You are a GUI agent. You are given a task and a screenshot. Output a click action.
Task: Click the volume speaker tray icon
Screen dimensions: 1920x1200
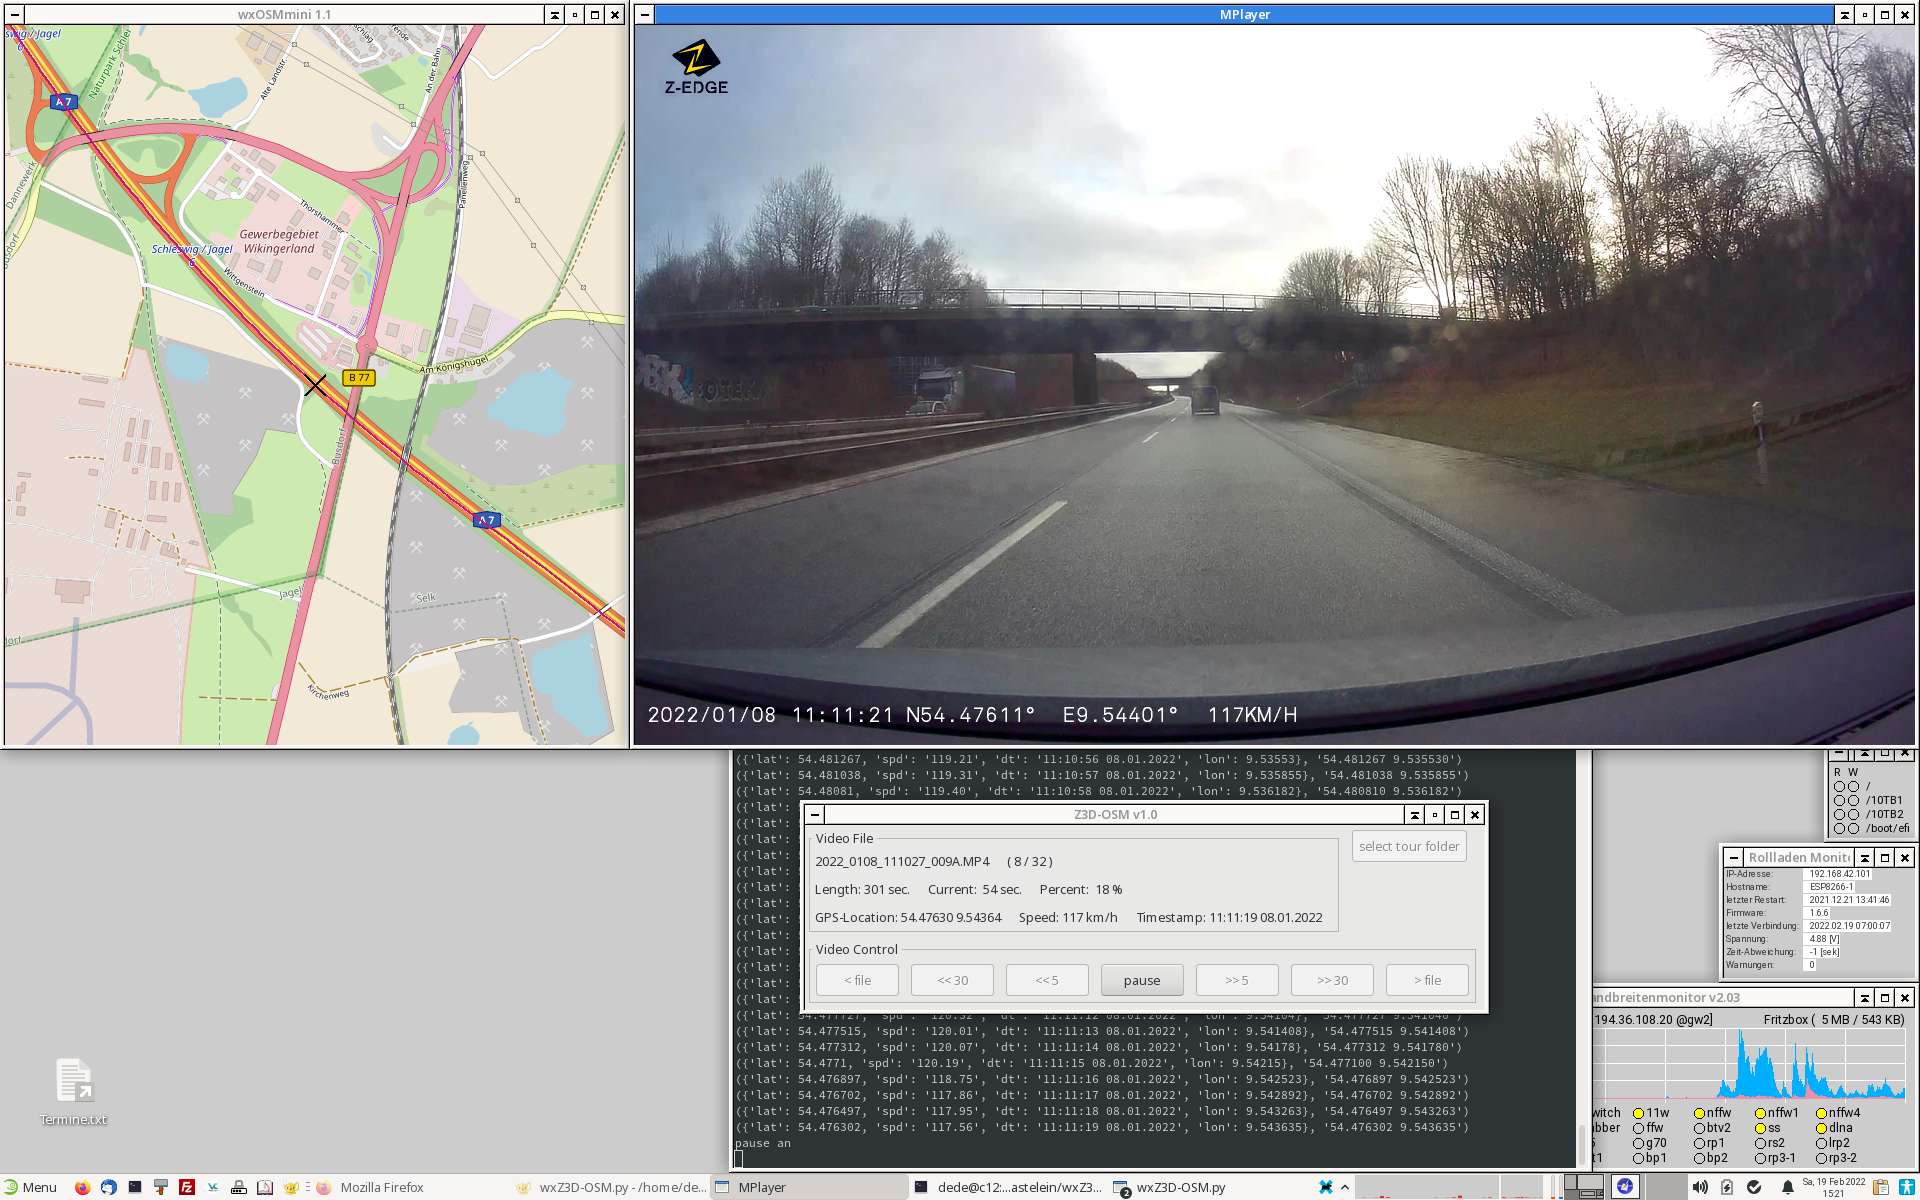click(1699, 1187)
